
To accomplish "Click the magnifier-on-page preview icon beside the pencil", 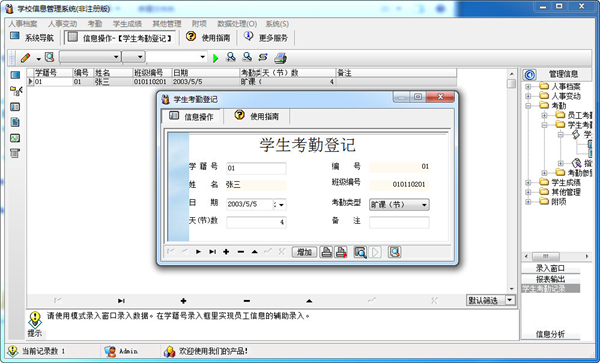I will (x=50, y=57).
